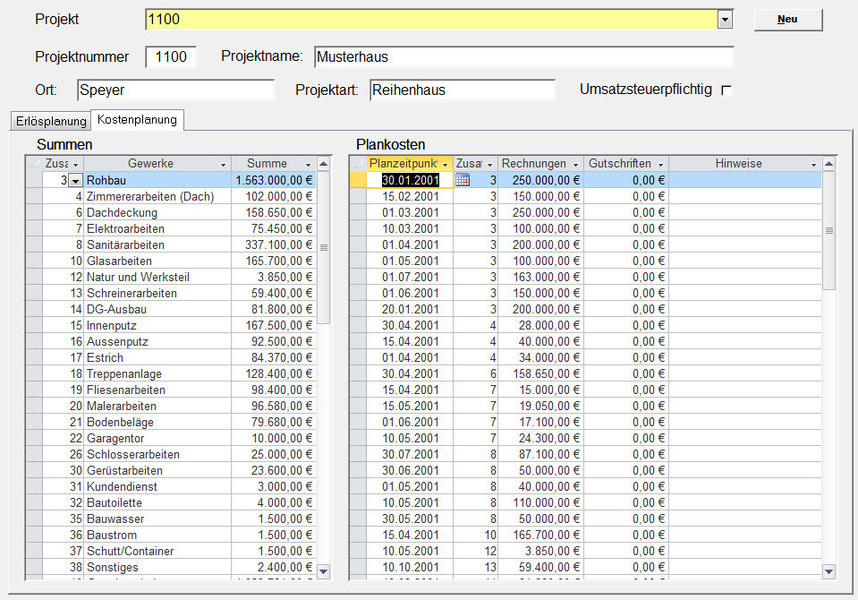Click the Elektroarbeiten entry in Summen
Viewport: 858px width, 600px height.
point(158,229)
